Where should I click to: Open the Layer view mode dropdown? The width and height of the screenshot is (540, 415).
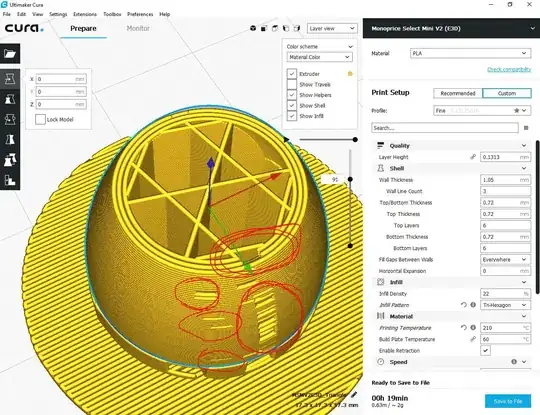click(332, 28)
